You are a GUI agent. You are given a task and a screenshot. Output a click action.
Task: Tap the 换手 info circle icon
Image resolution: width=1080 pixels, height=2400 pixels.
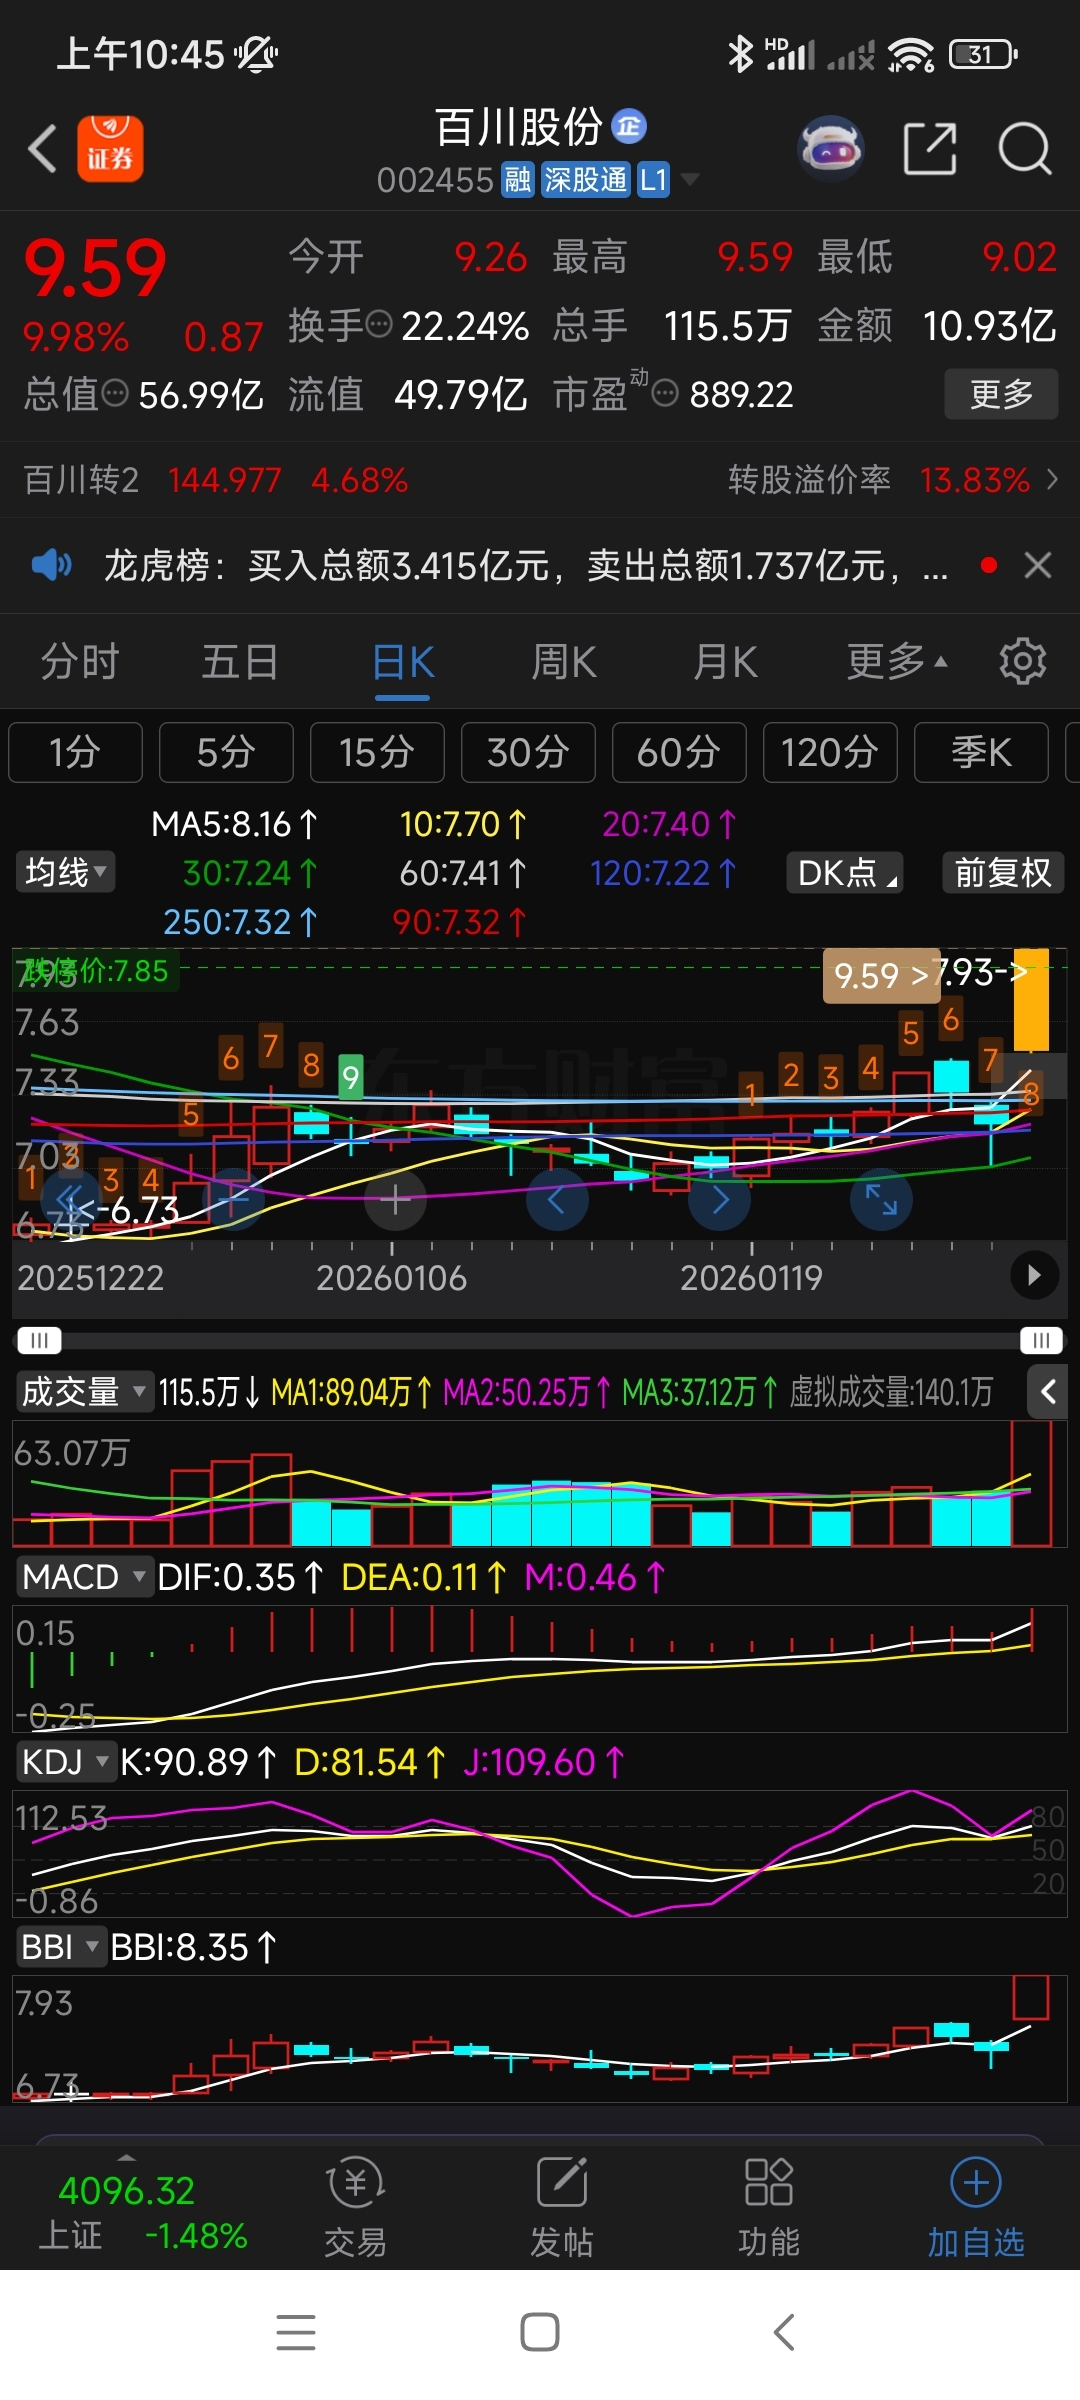tap(379, 324)
